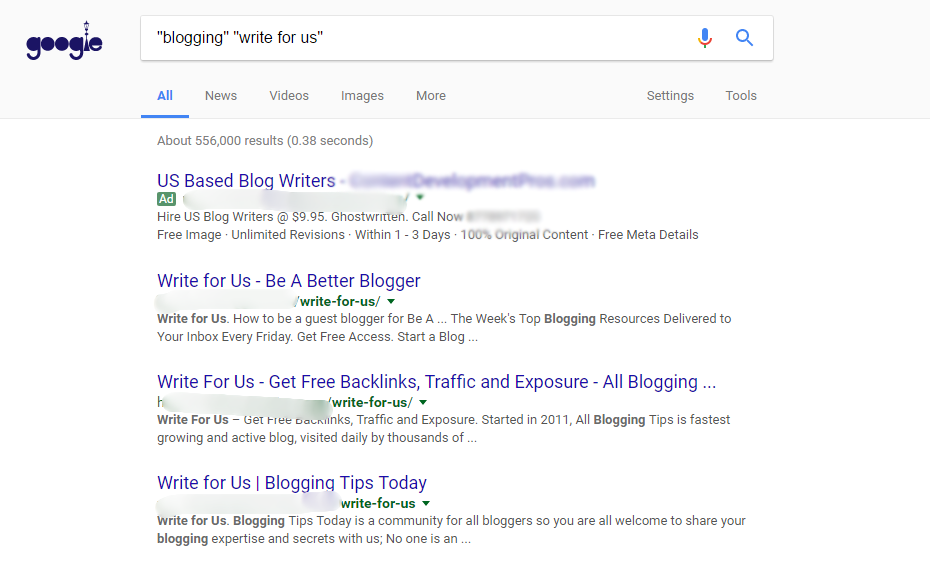The height and width of the screenshot is (561, 930).
Task: Click the text 'Free Meta Details'
Action: tap(648, 235)
